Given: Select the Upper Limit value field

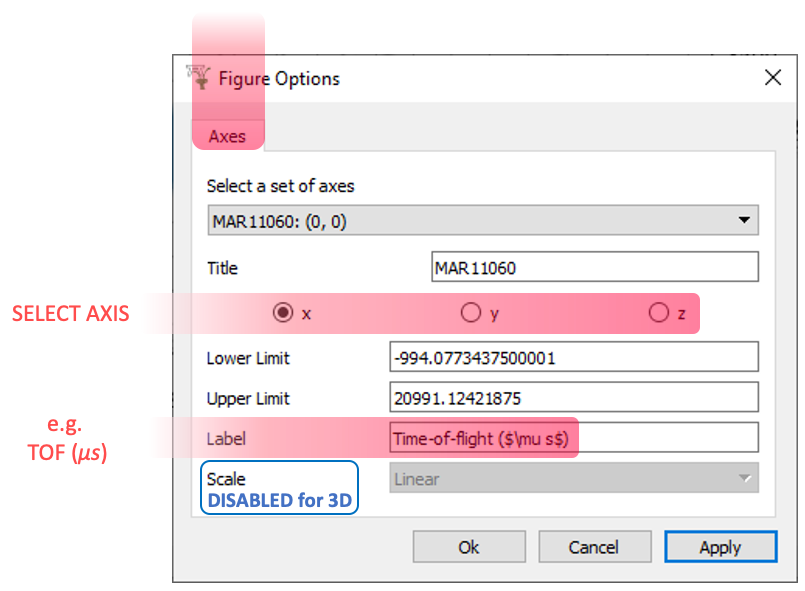Looking at the screenshot, I should (573, 397).
